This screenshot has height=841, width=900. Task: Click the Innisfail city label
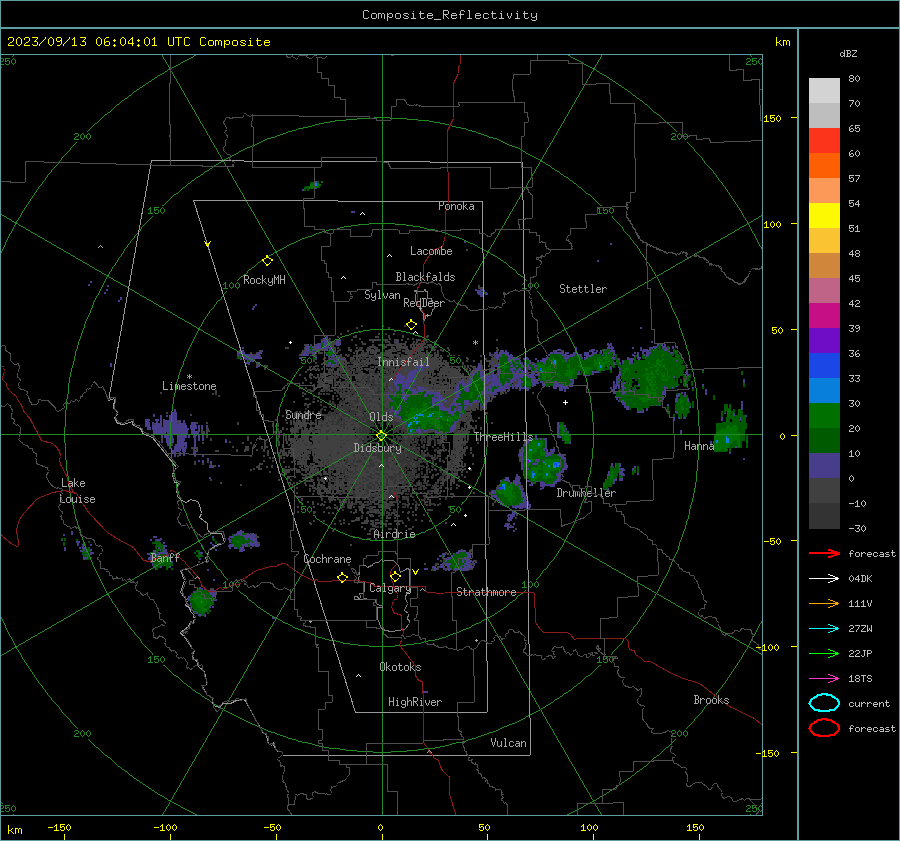click(403, 362)
